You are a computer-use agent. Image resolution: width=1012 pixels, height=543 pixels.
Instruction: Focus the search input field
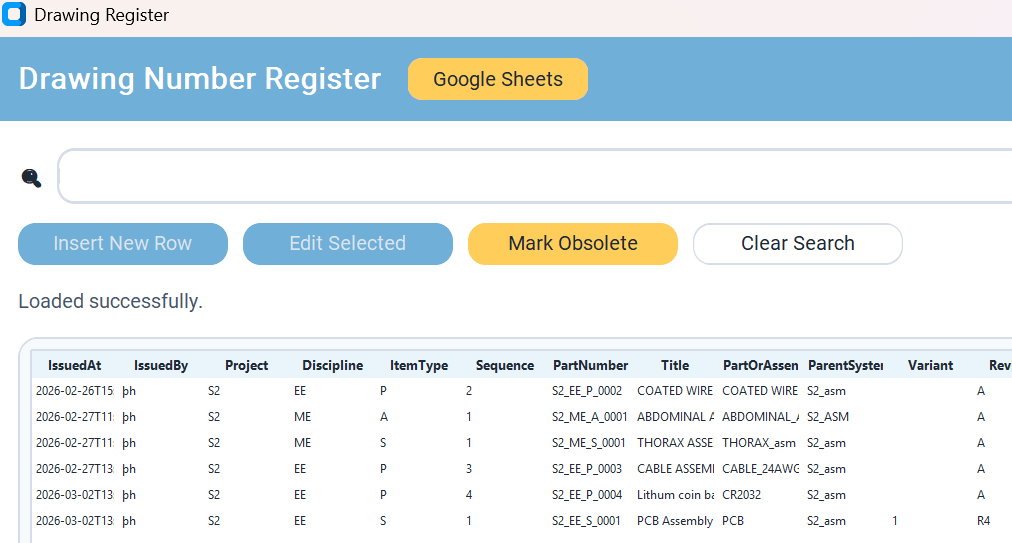click(x=534, y=176)
